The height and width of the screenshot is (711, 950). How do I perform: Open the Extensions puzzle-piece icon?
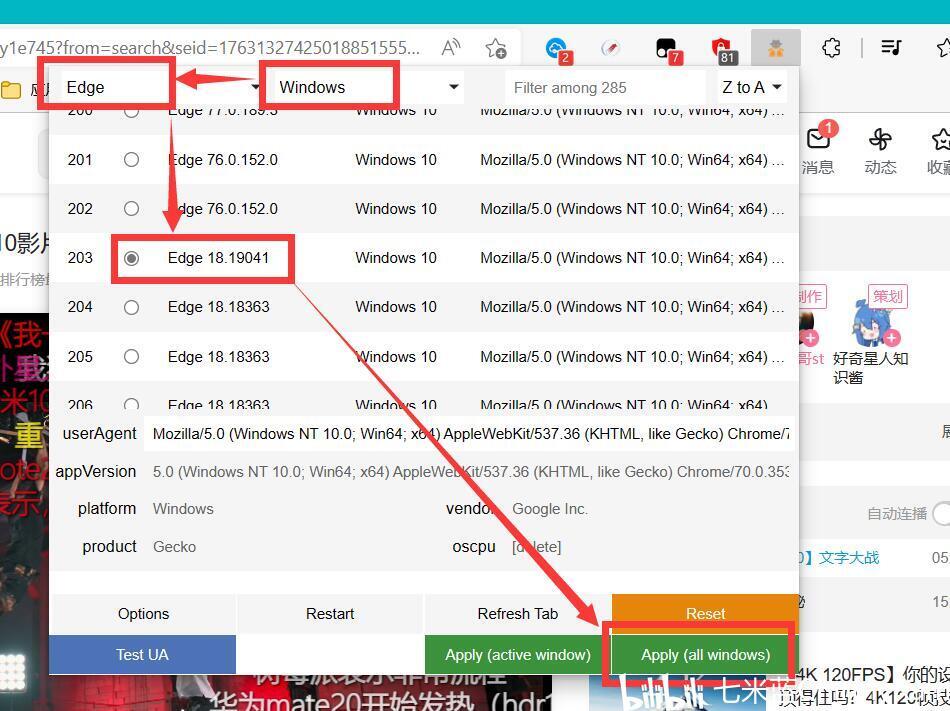point(831,47)
